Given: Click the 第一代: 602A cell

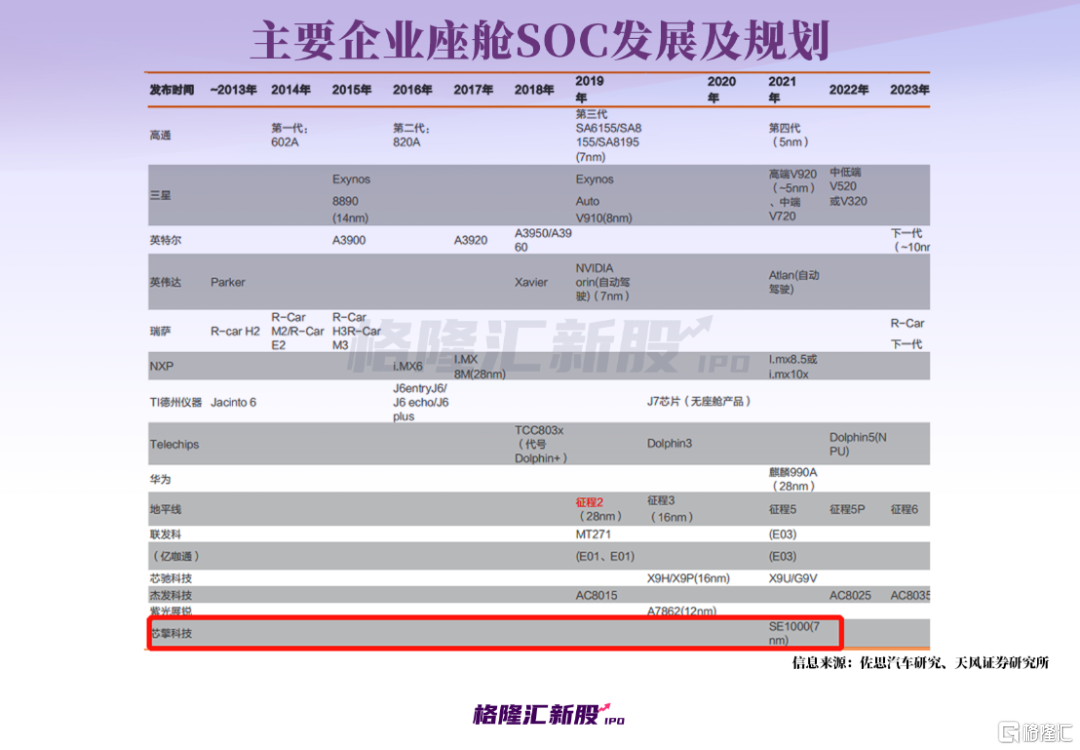Looking at the screenshot, I should pos(289,136).
